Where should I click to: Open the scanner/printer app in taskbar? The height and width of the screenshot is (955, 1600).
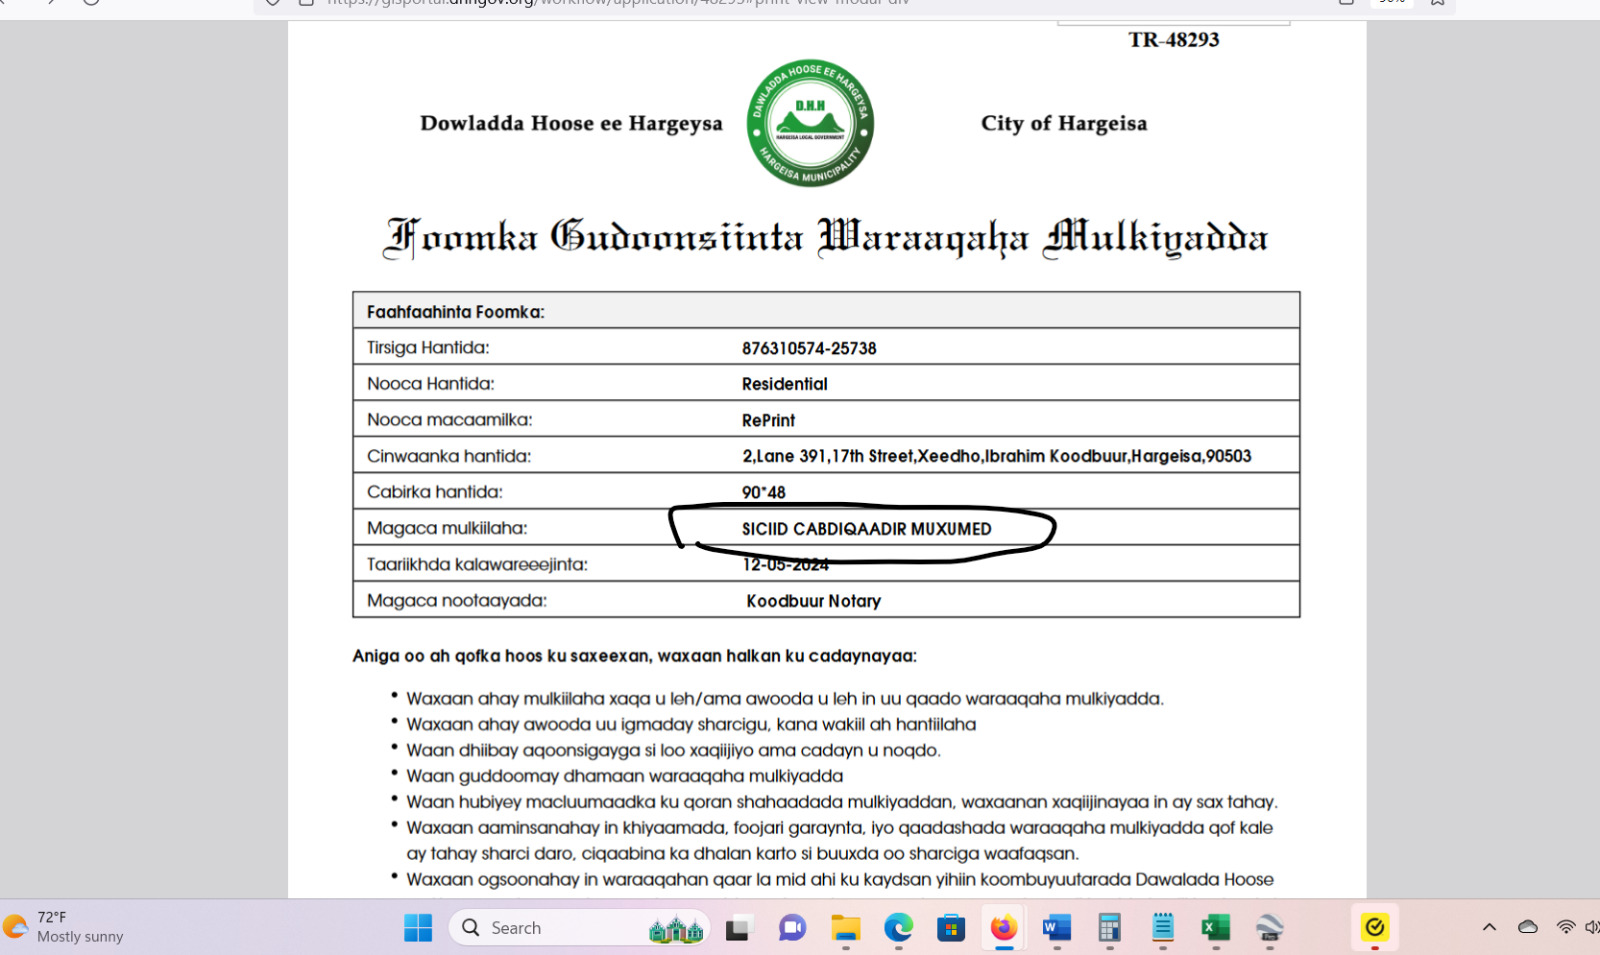pos(1270,928)
